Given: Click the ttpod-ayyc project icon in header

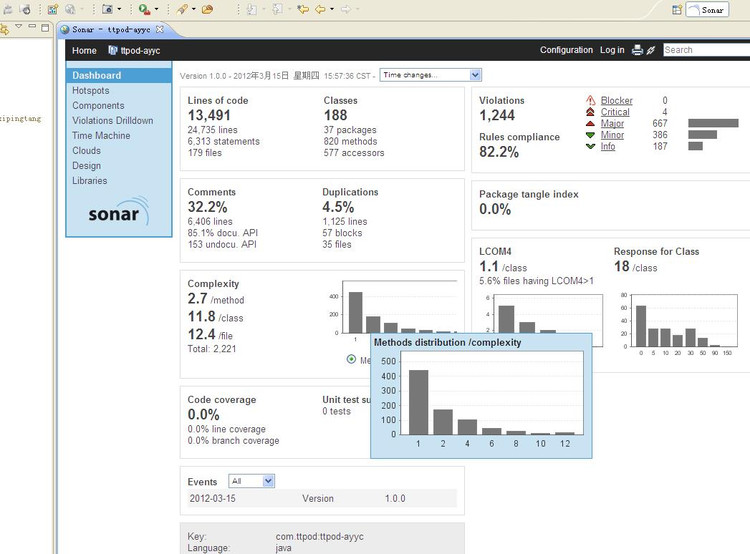Looking at the screenshot, I should coord(112,50).
